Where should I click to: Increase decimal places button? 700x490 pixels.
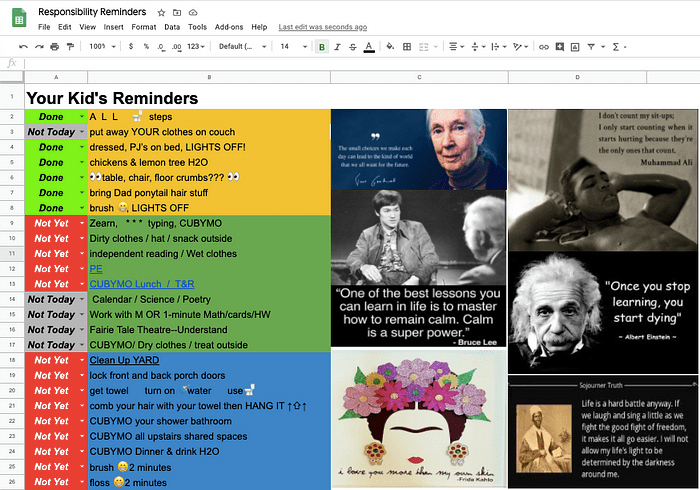coord(177,46)
